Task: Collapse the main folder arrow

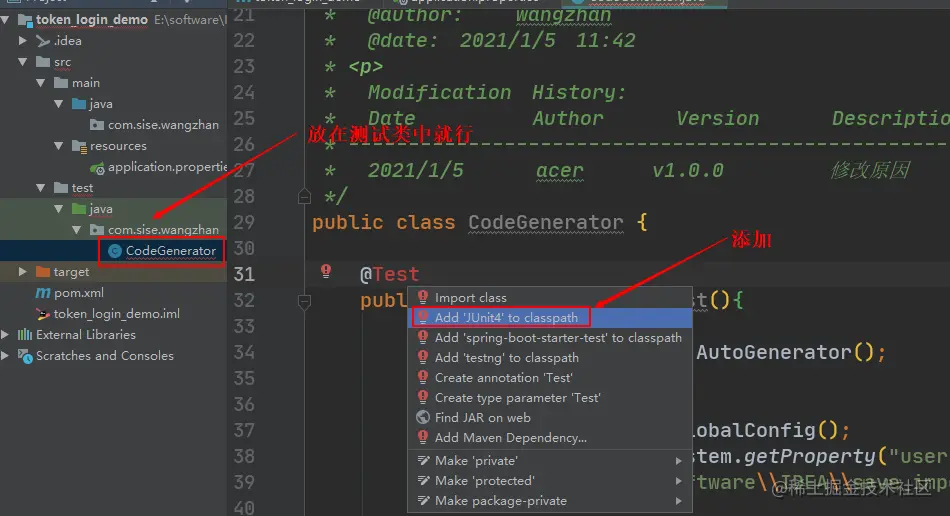Action: [41, 83]
